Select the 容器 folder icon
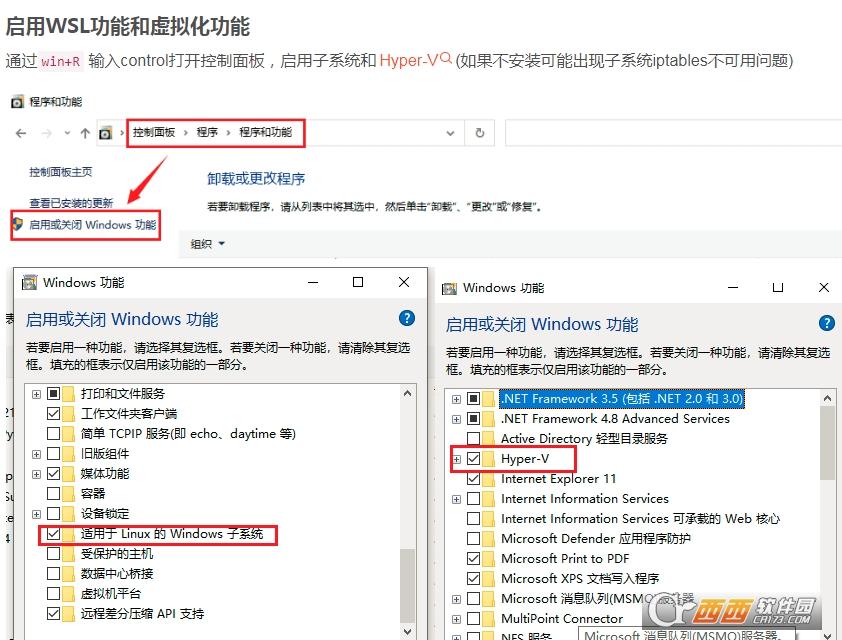The image size is (842, 640). (69, 493)
